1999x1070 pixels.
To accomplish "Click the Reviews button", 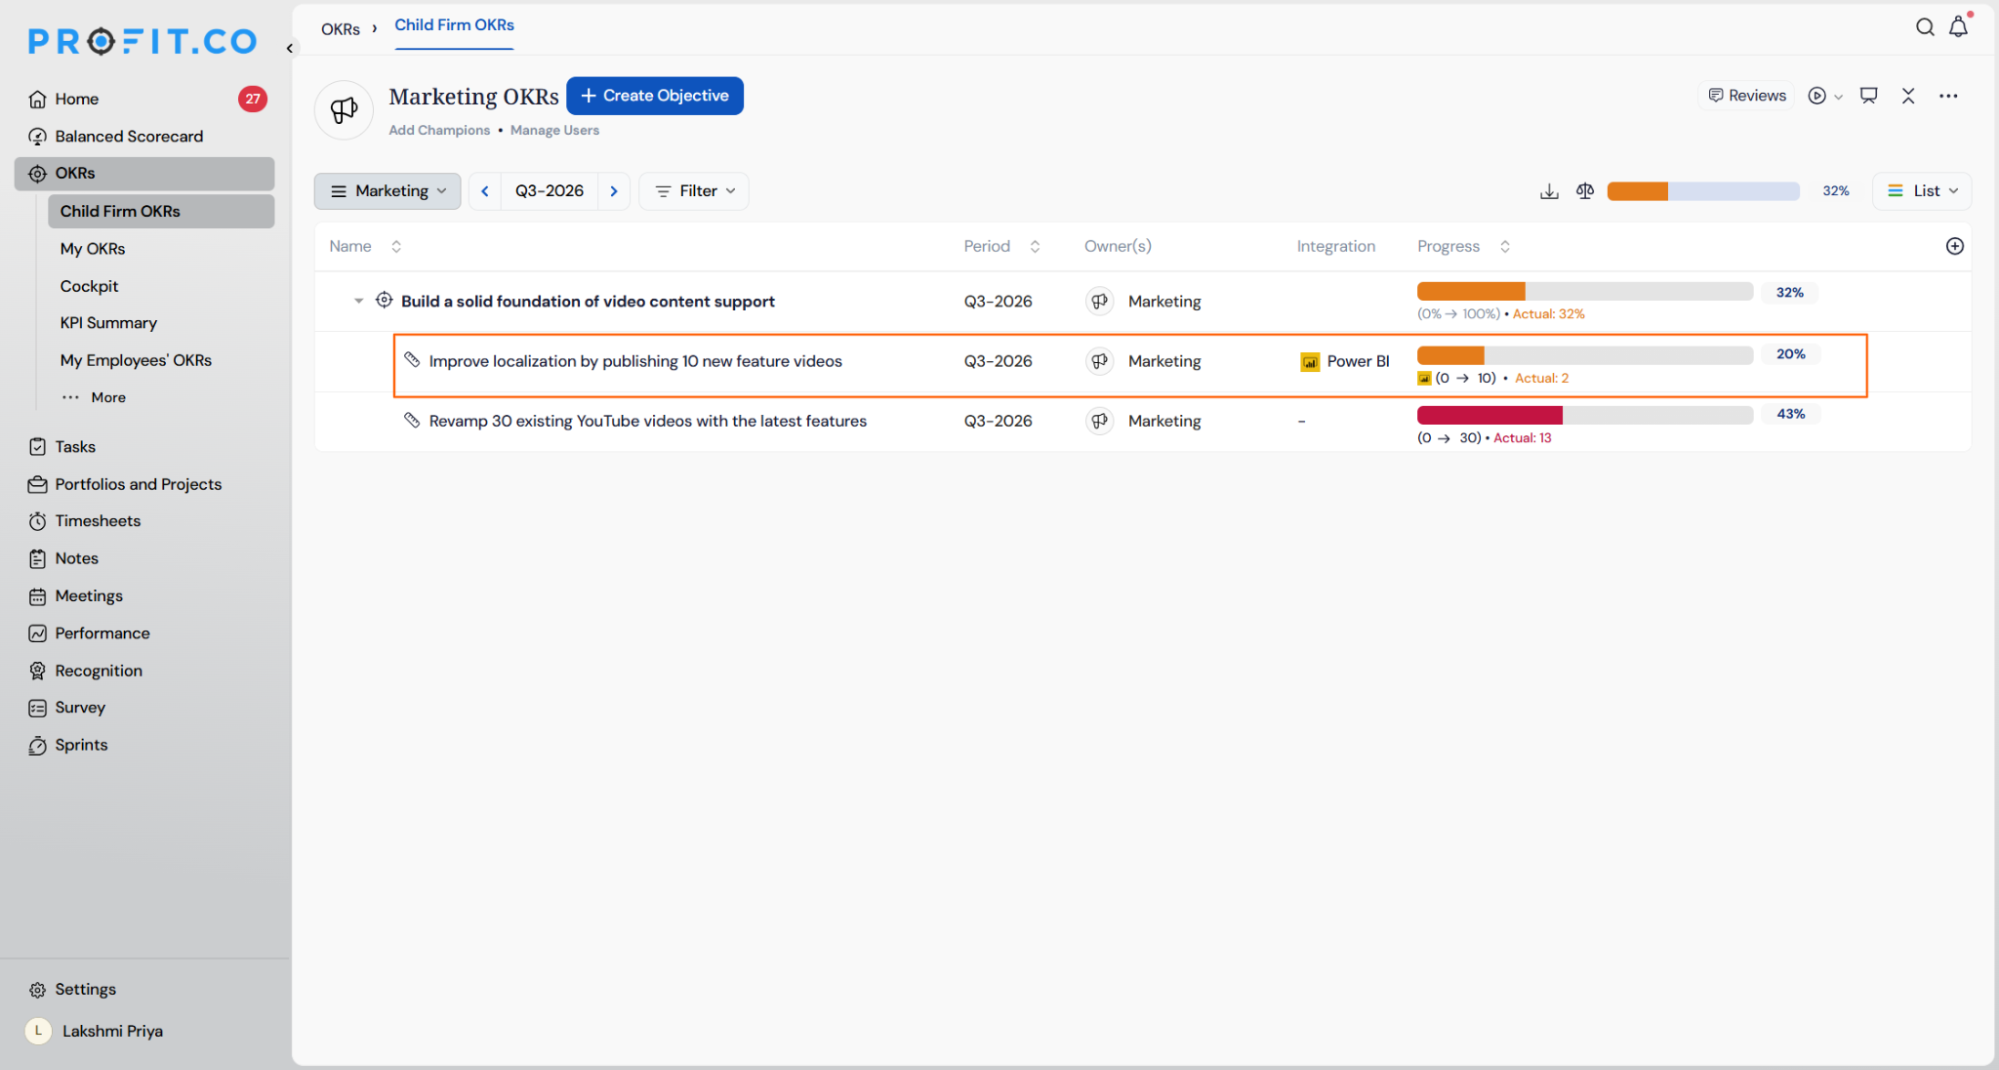I will pos(1746,96).
